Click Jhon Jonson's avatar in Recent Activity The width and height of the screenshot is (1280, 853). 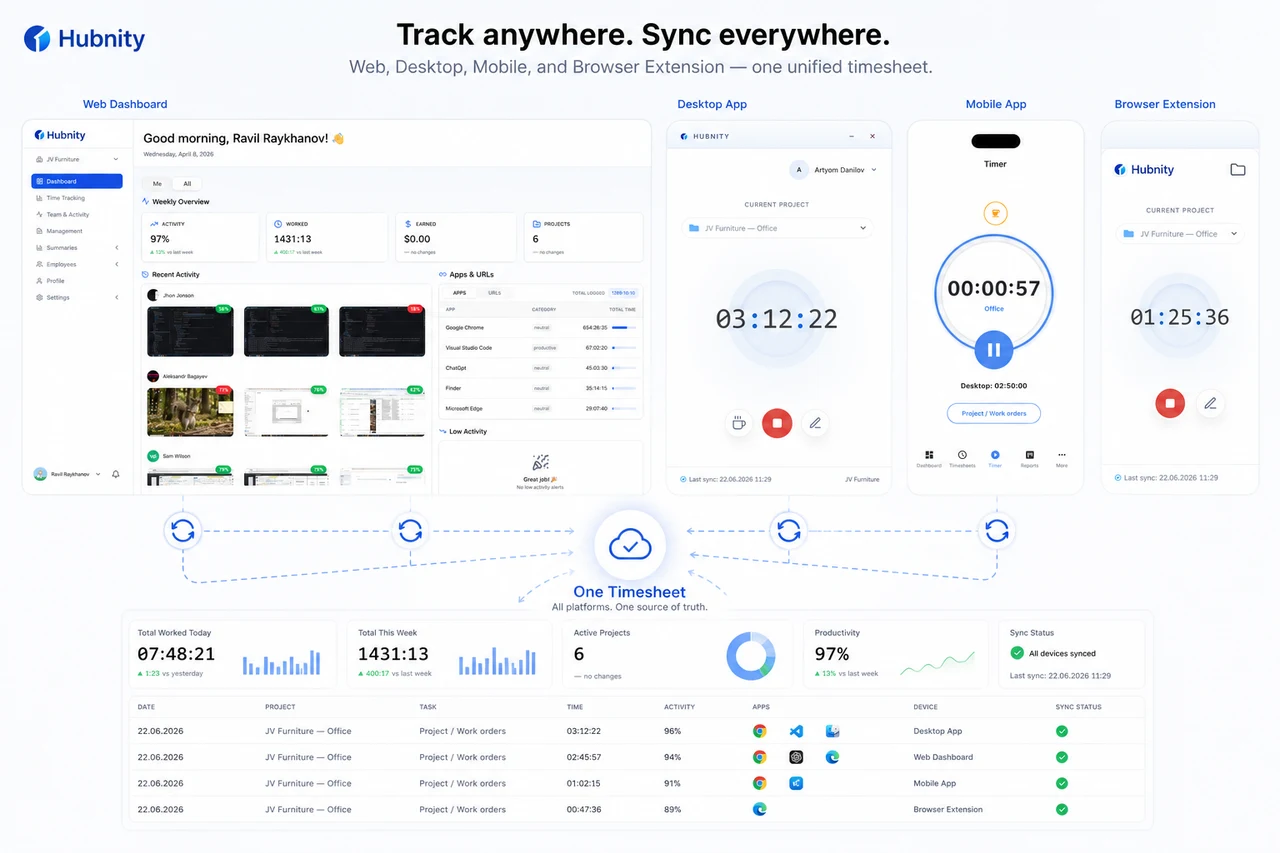pos(153,295)
